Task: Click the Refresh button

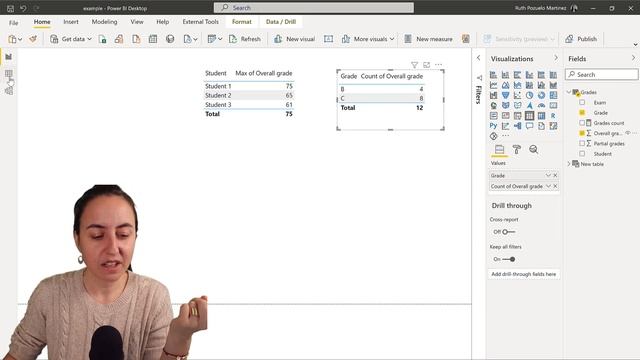Action: (x=244, y=39)
